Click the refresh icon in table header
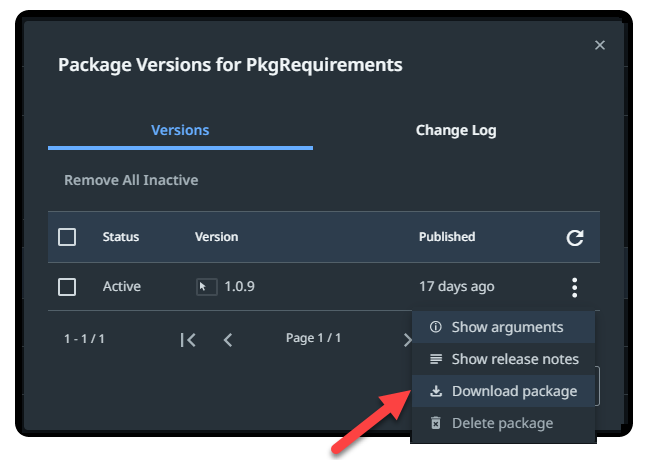The width and height of the screenshot is (654, 460). coord(574,238)
